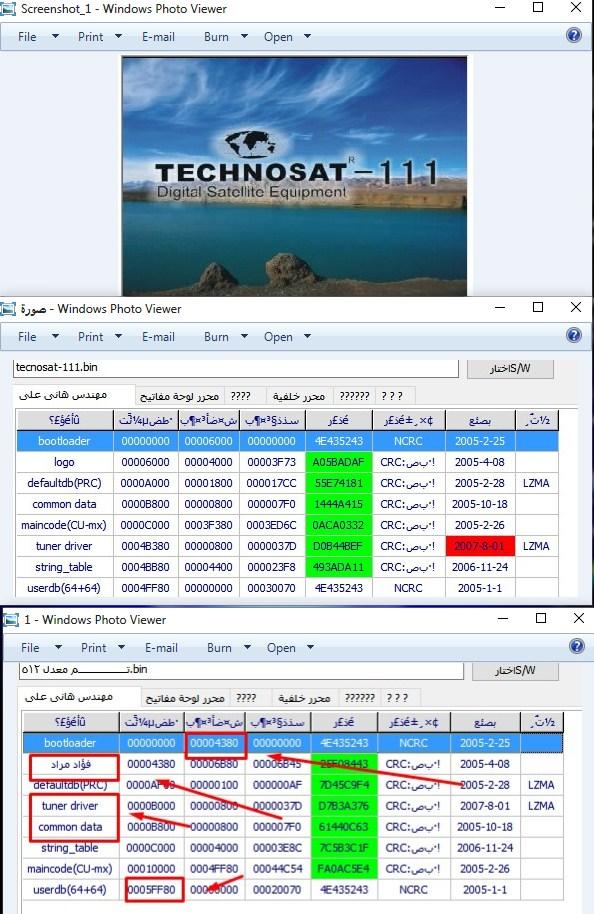Click the 00044C54 cell in maincode row

(x=277, y=869)
